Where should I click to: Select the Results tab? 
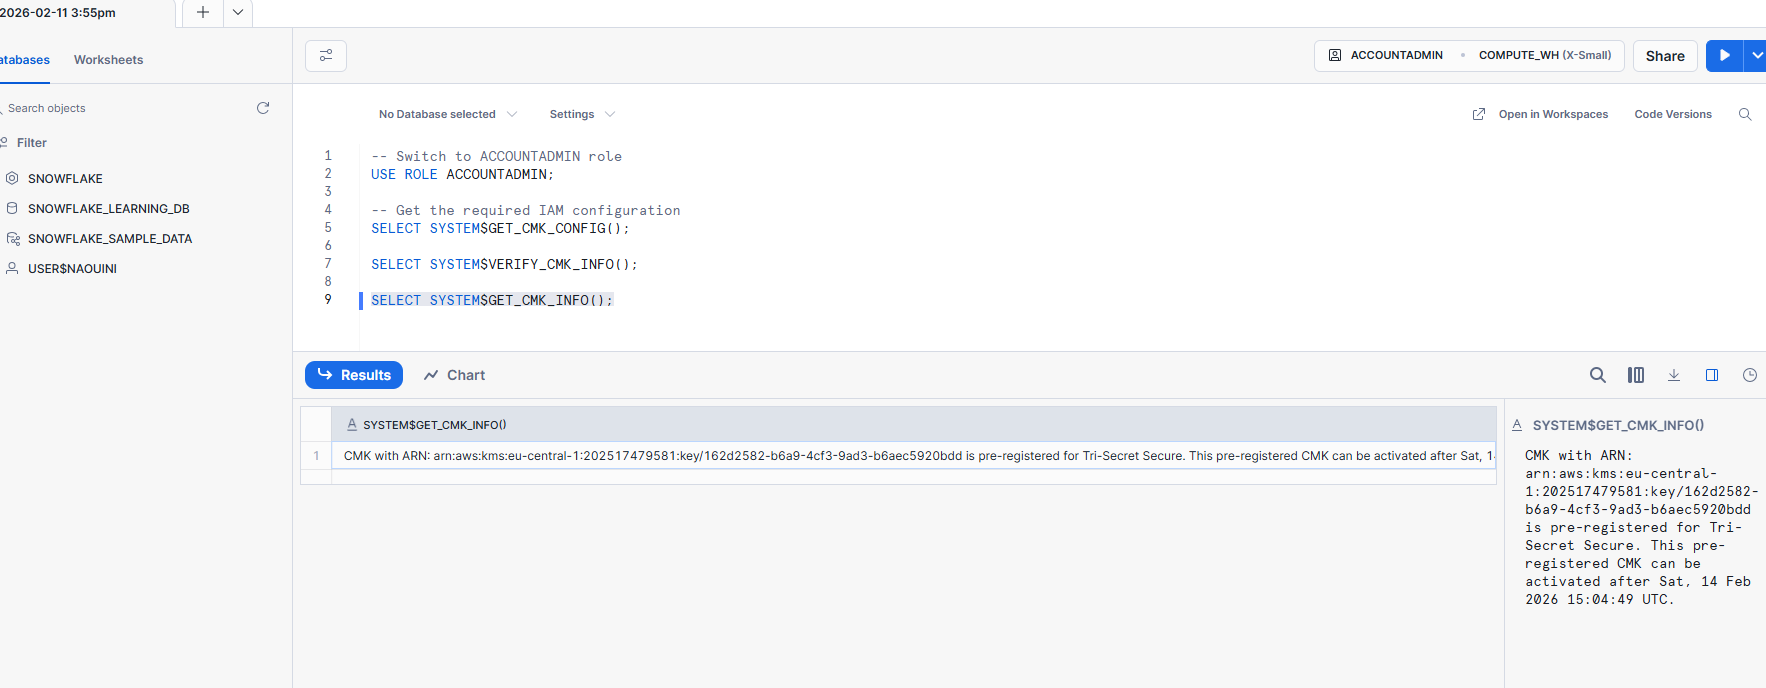354,375
